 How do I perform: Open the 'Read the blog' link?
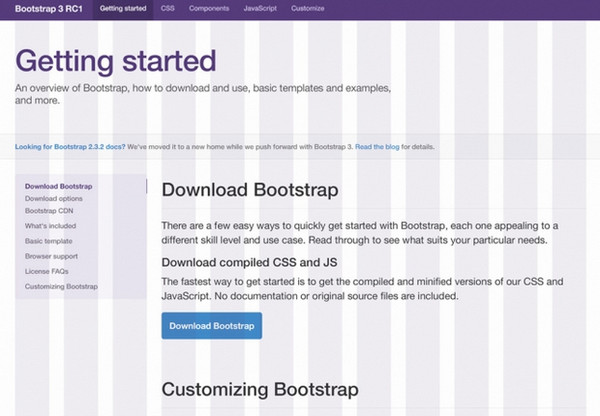click(x=377, y=147)
